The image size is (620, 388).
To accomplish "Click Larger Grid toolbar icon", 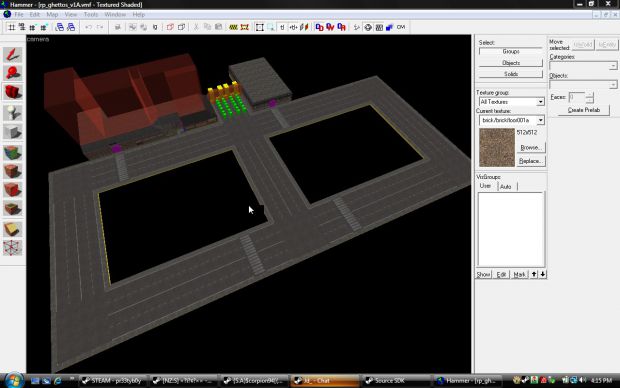I will [x=43, y=27].
